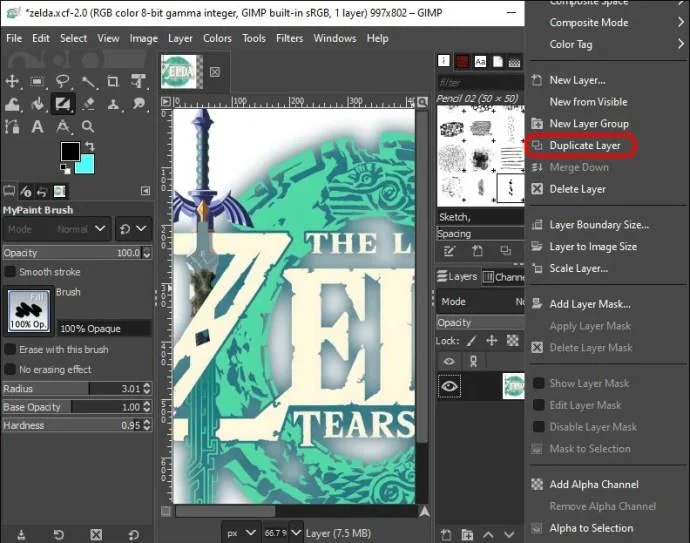
Task: Swap foreground and background colors
Action: click(x=90, y=146)
